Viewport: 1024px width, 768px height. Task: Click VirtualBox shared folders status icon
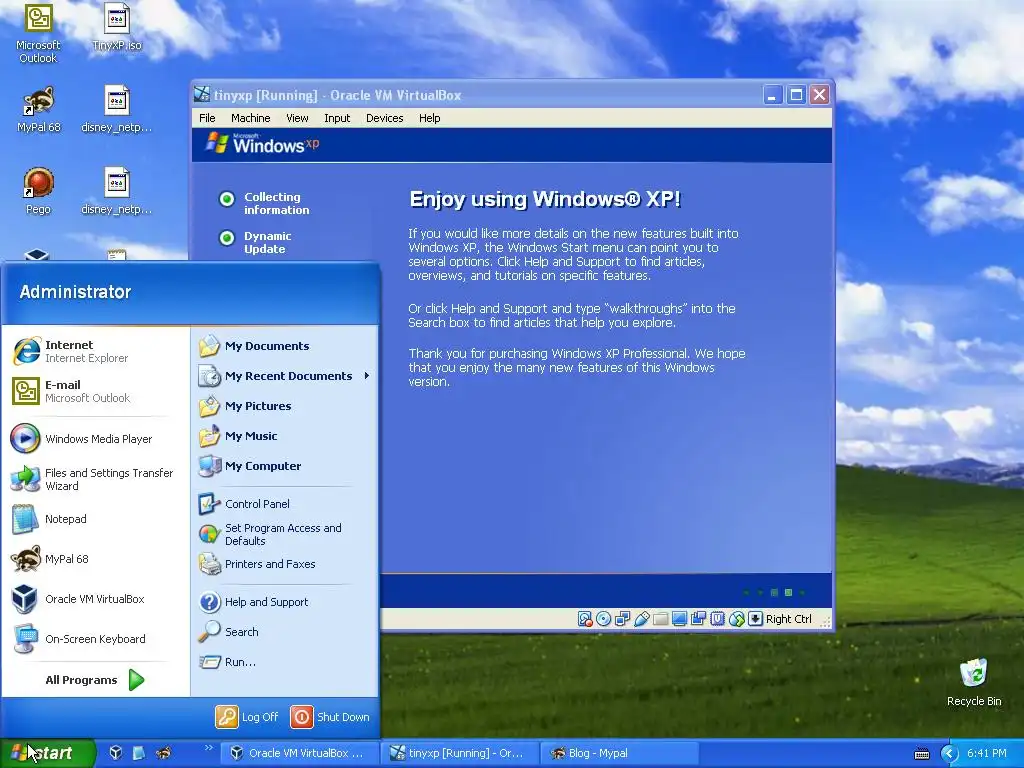click(660, 618)
